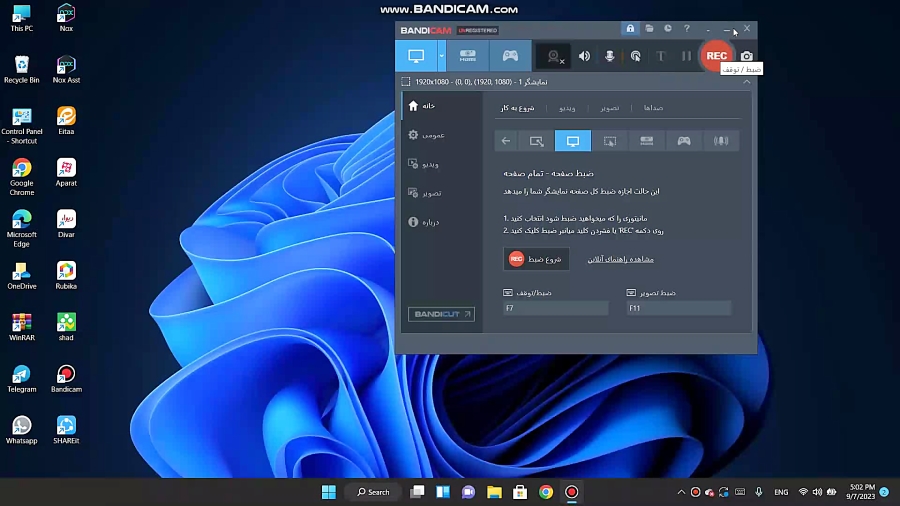Open the scheduled recording clock icon
Image resolution: width=900 pixels, height=506 pixels.
pos(668,28)
